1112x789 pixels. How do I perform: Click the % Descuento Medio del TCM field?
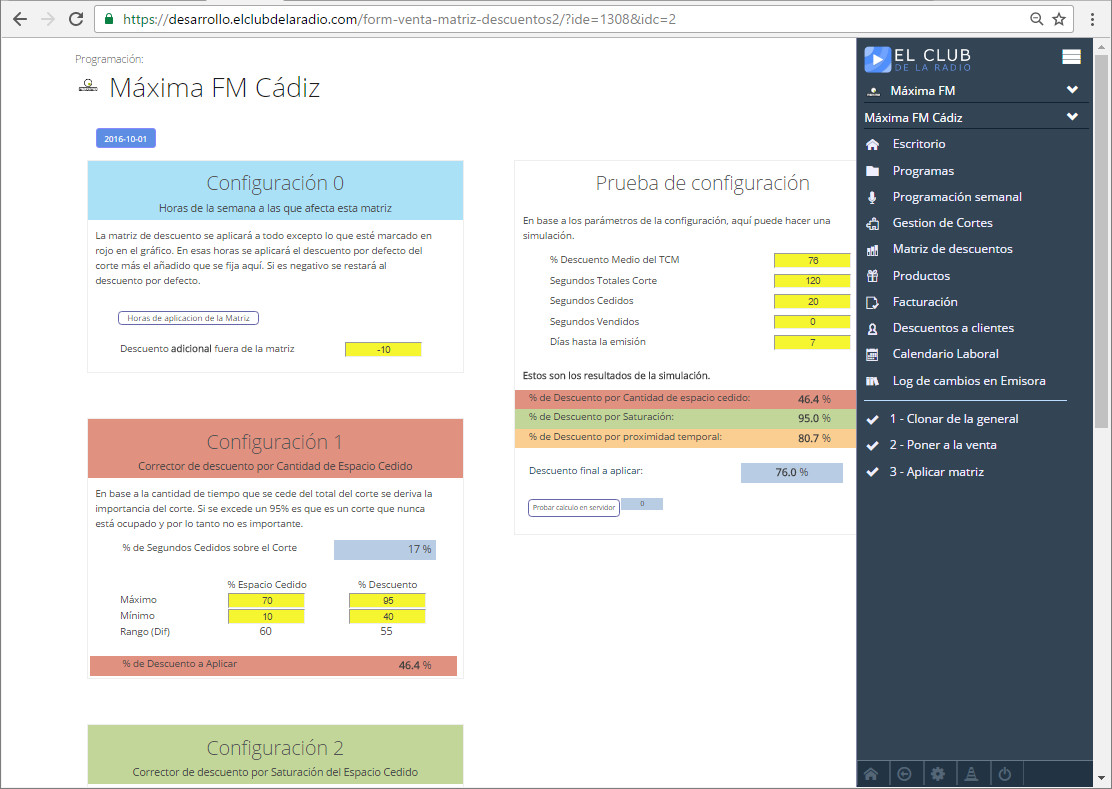(x=812, y=260)
